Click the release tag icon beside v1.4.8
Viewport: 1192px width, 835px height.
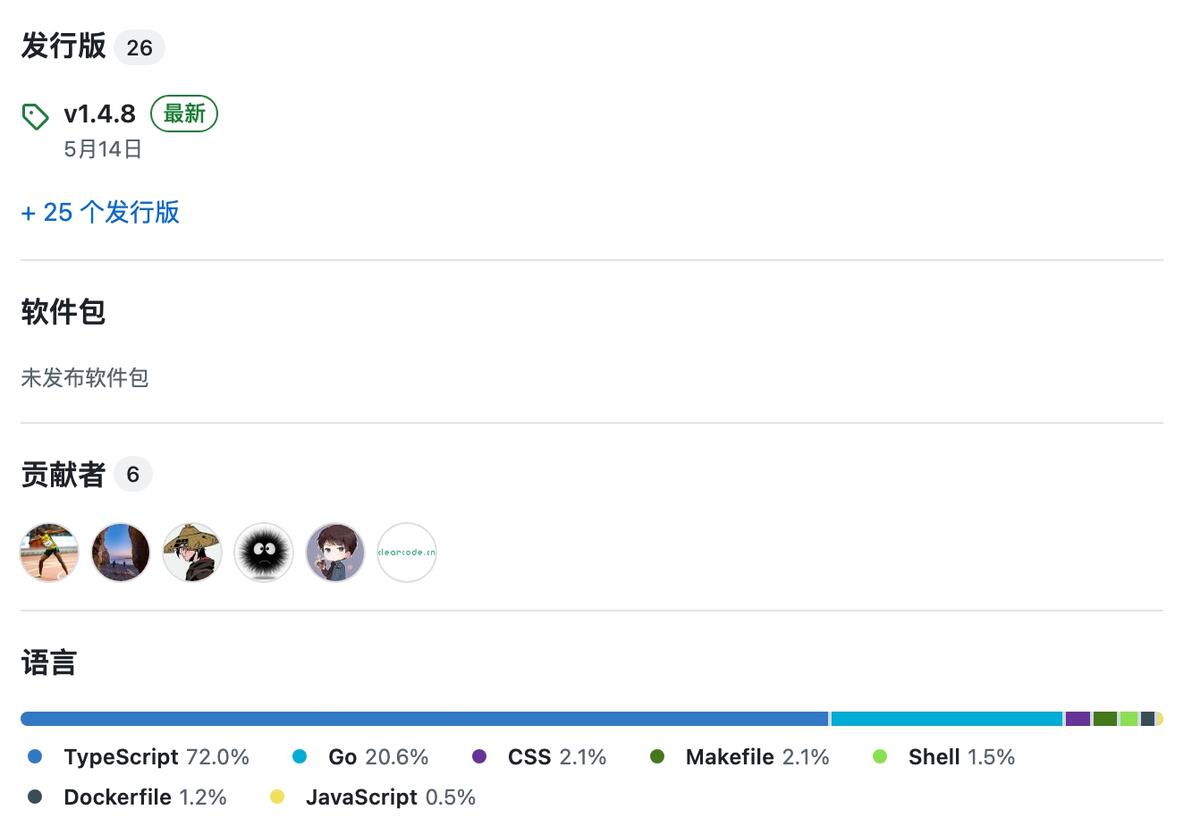click(35, 117)
